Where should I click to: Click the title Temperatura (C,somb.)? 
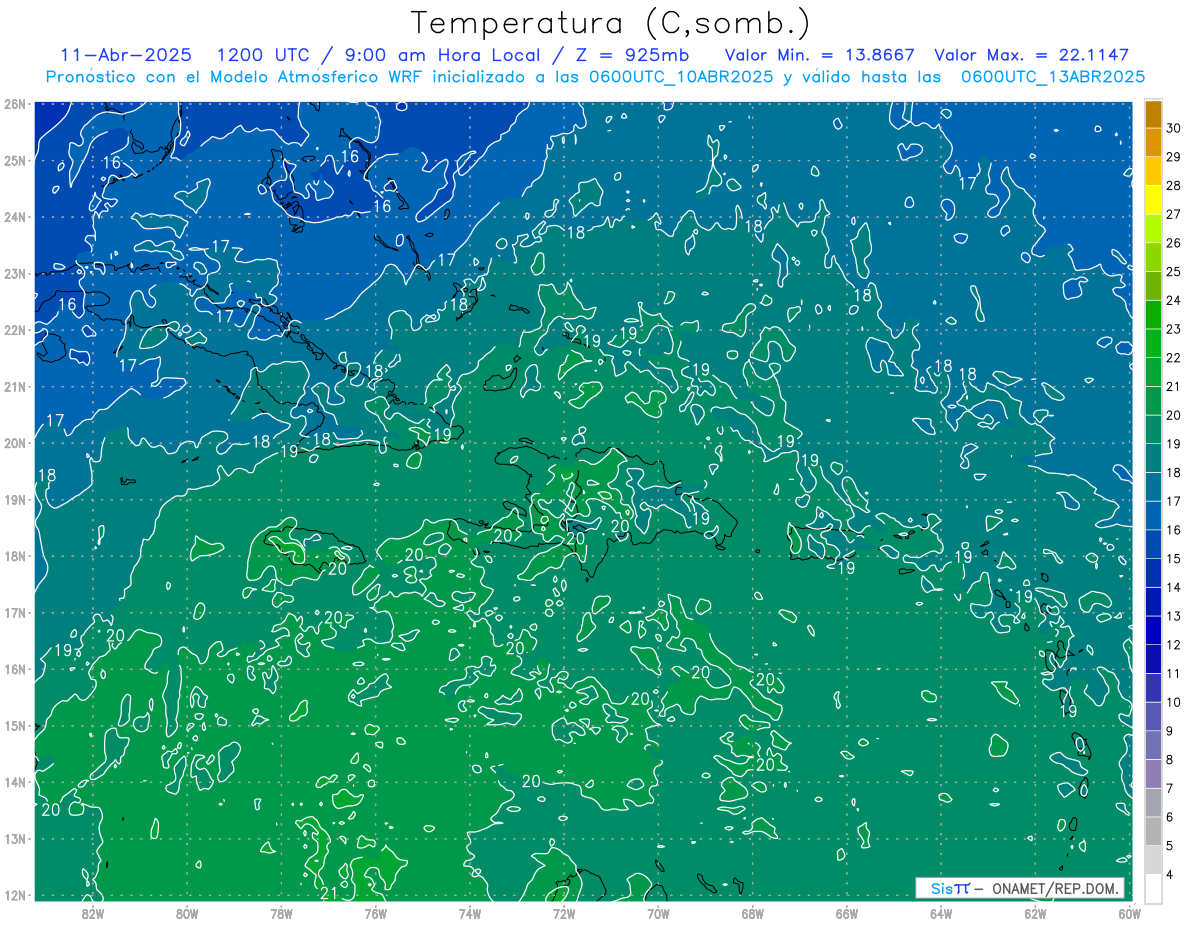pos(611,22)
